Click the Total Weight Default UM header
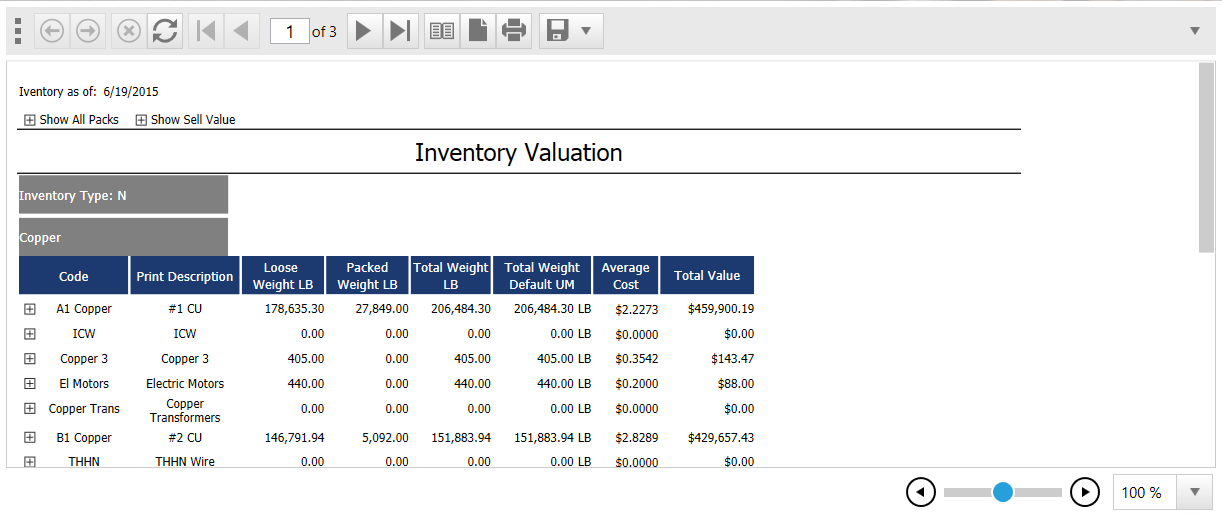 pyautogui.click(x=542, y=276)
